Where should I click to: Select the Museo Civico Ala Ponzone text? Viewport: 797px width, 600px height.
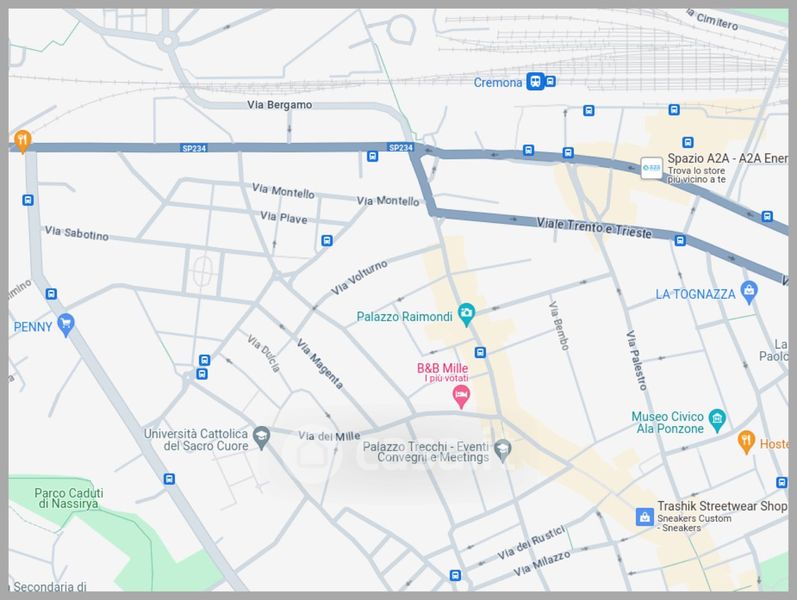coord(668,422)
